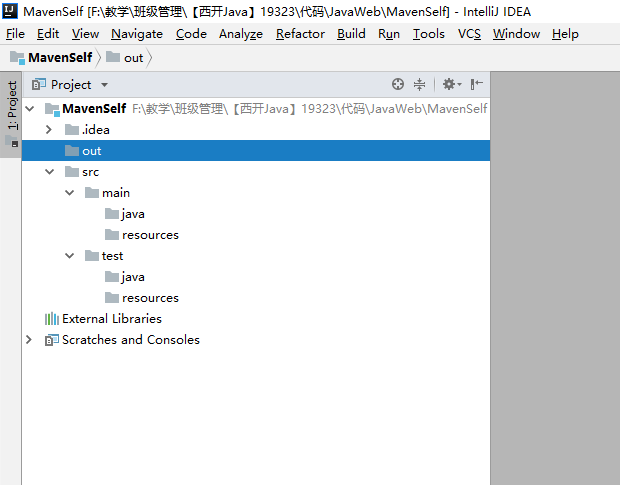This screenshot has width=620, height=485.
Task: Open the Refactor menu
Action: [300, 34]
